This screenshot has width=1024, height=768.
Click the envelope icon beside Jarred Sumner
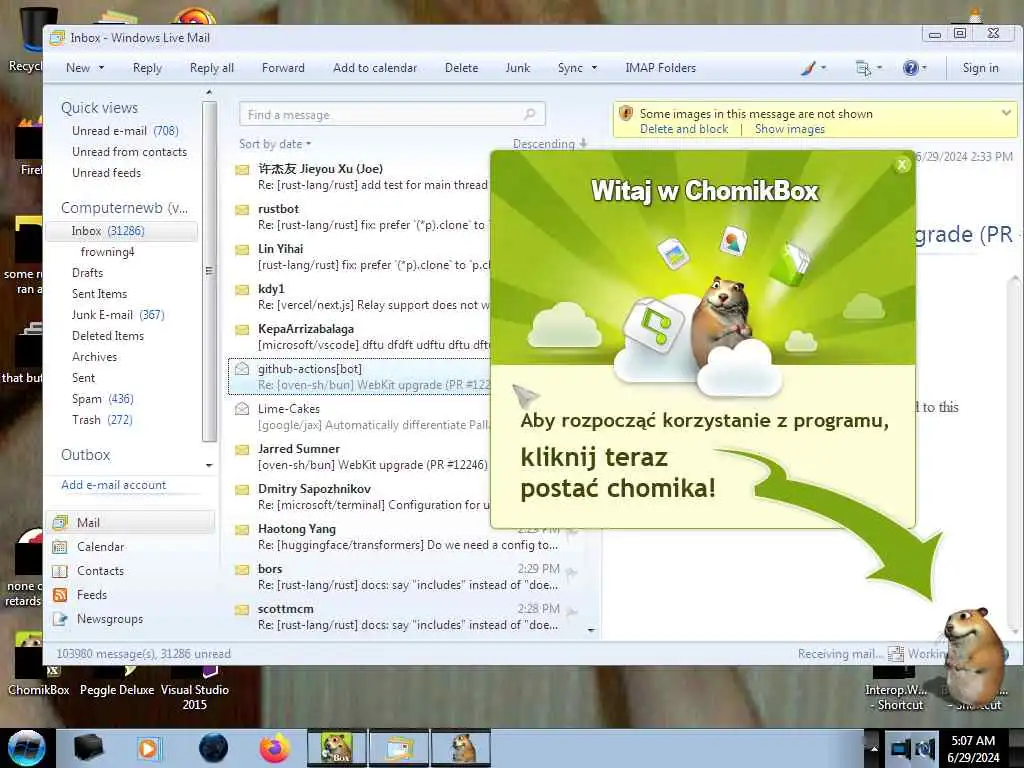click(242, 449)
